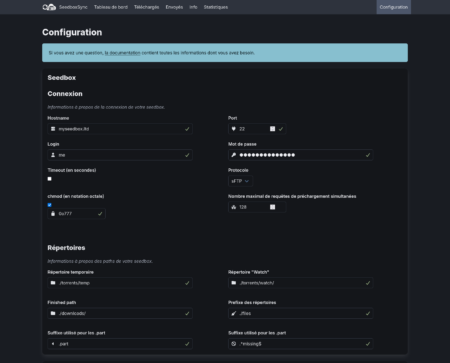Click the Répertoires section heading
The height and width of the screenshot is (363, 450).
(66, 248)
